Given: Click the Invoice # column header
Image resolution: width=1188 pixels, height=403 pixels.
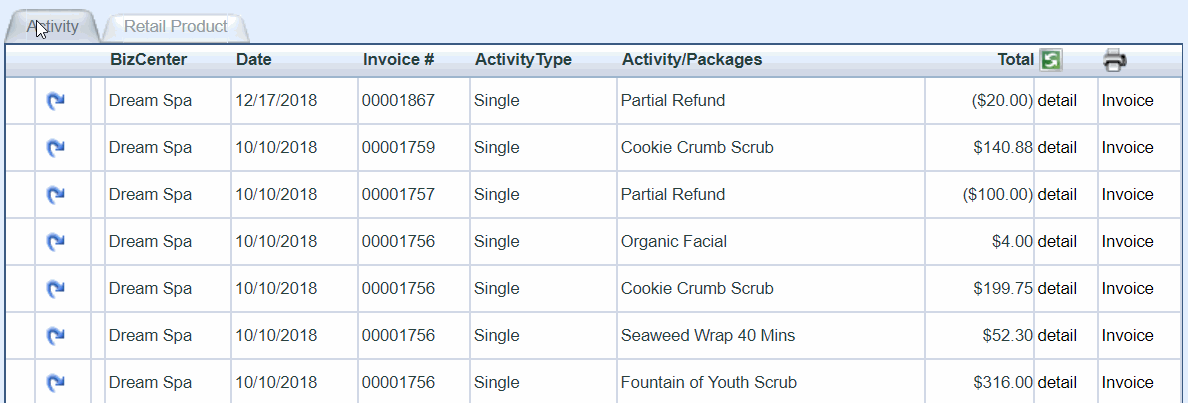Looking at the screenshot, I should pyautogui.click(x=399, y=60).
